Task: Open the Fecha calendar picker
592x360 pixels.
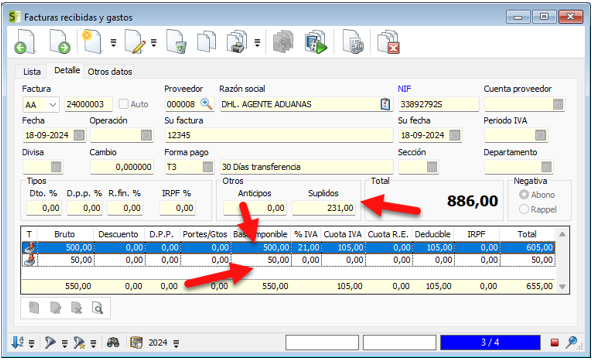Action: [x=79, y=135]
